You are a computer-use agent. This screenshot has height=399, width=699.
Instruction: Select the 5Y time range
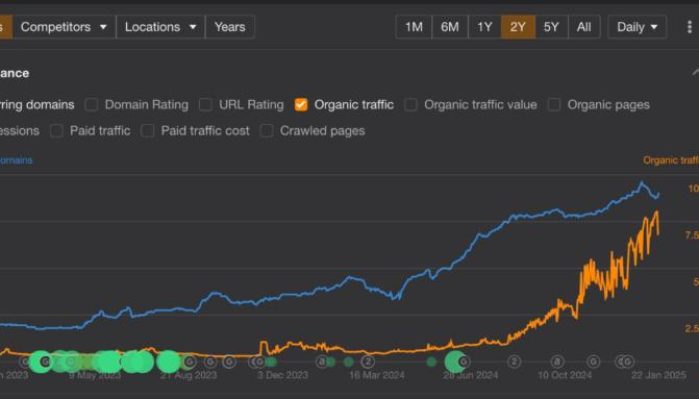551,27
